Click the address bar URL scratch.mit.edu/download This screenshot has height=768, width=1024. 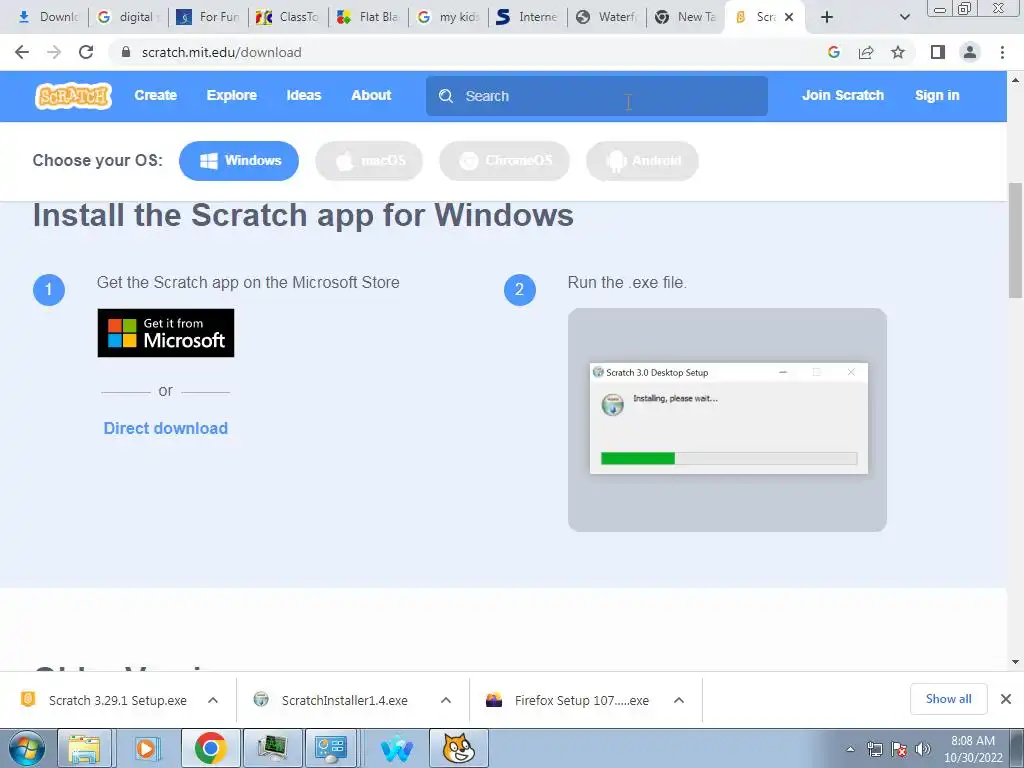tap(221, 52)
